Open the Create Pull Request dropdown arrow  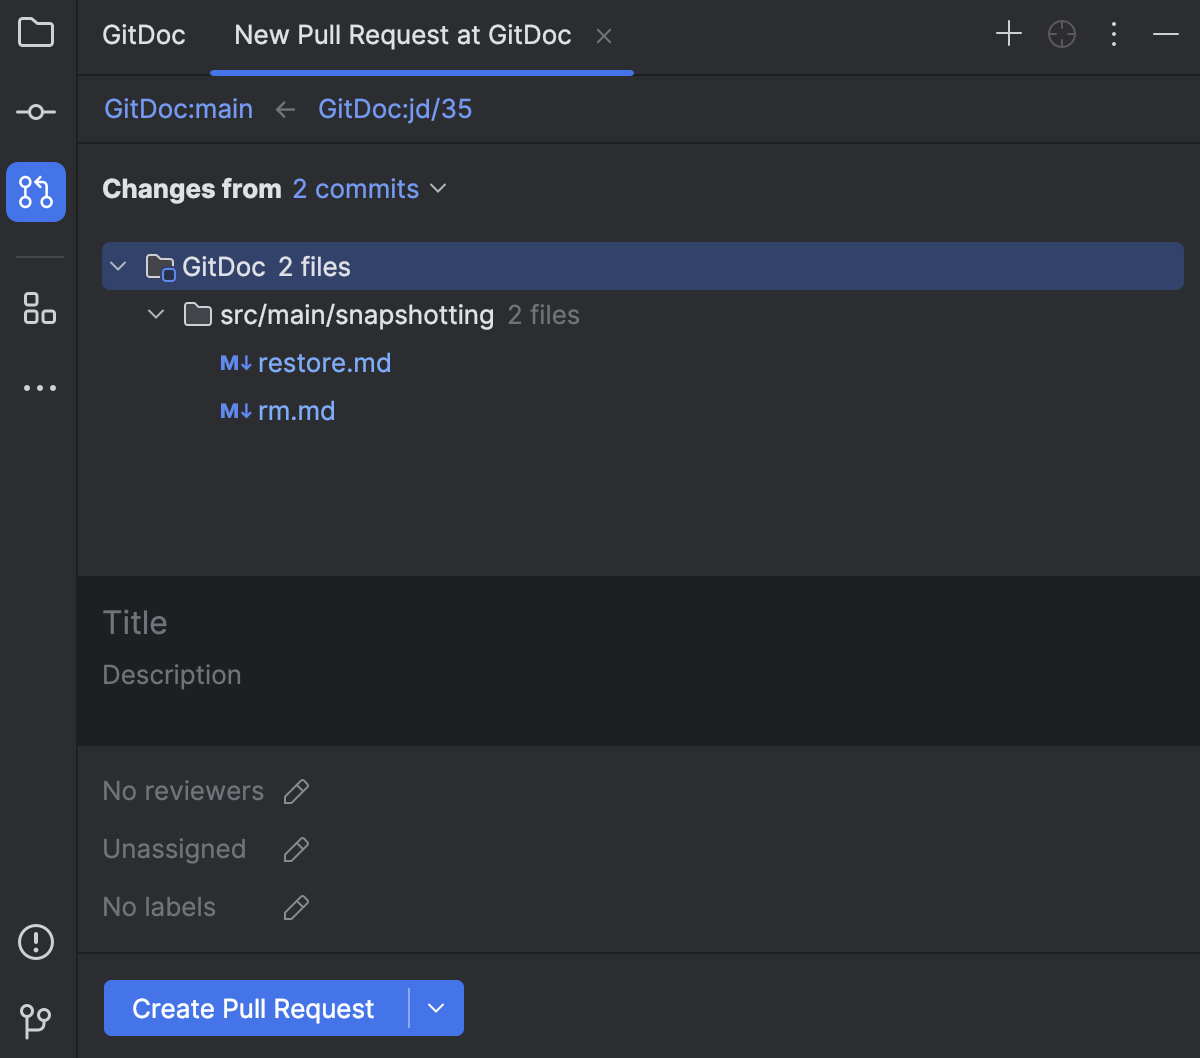point(437,1008)
